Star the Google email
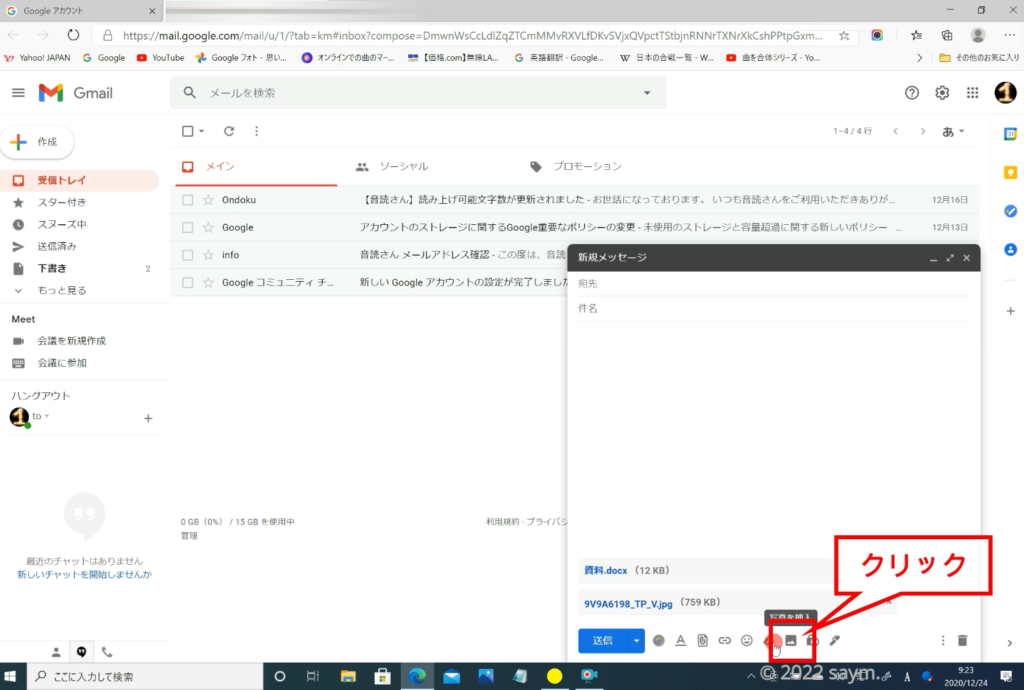Screen dimensions: 1024x690 pyautogui.click(x=208, y=228)
